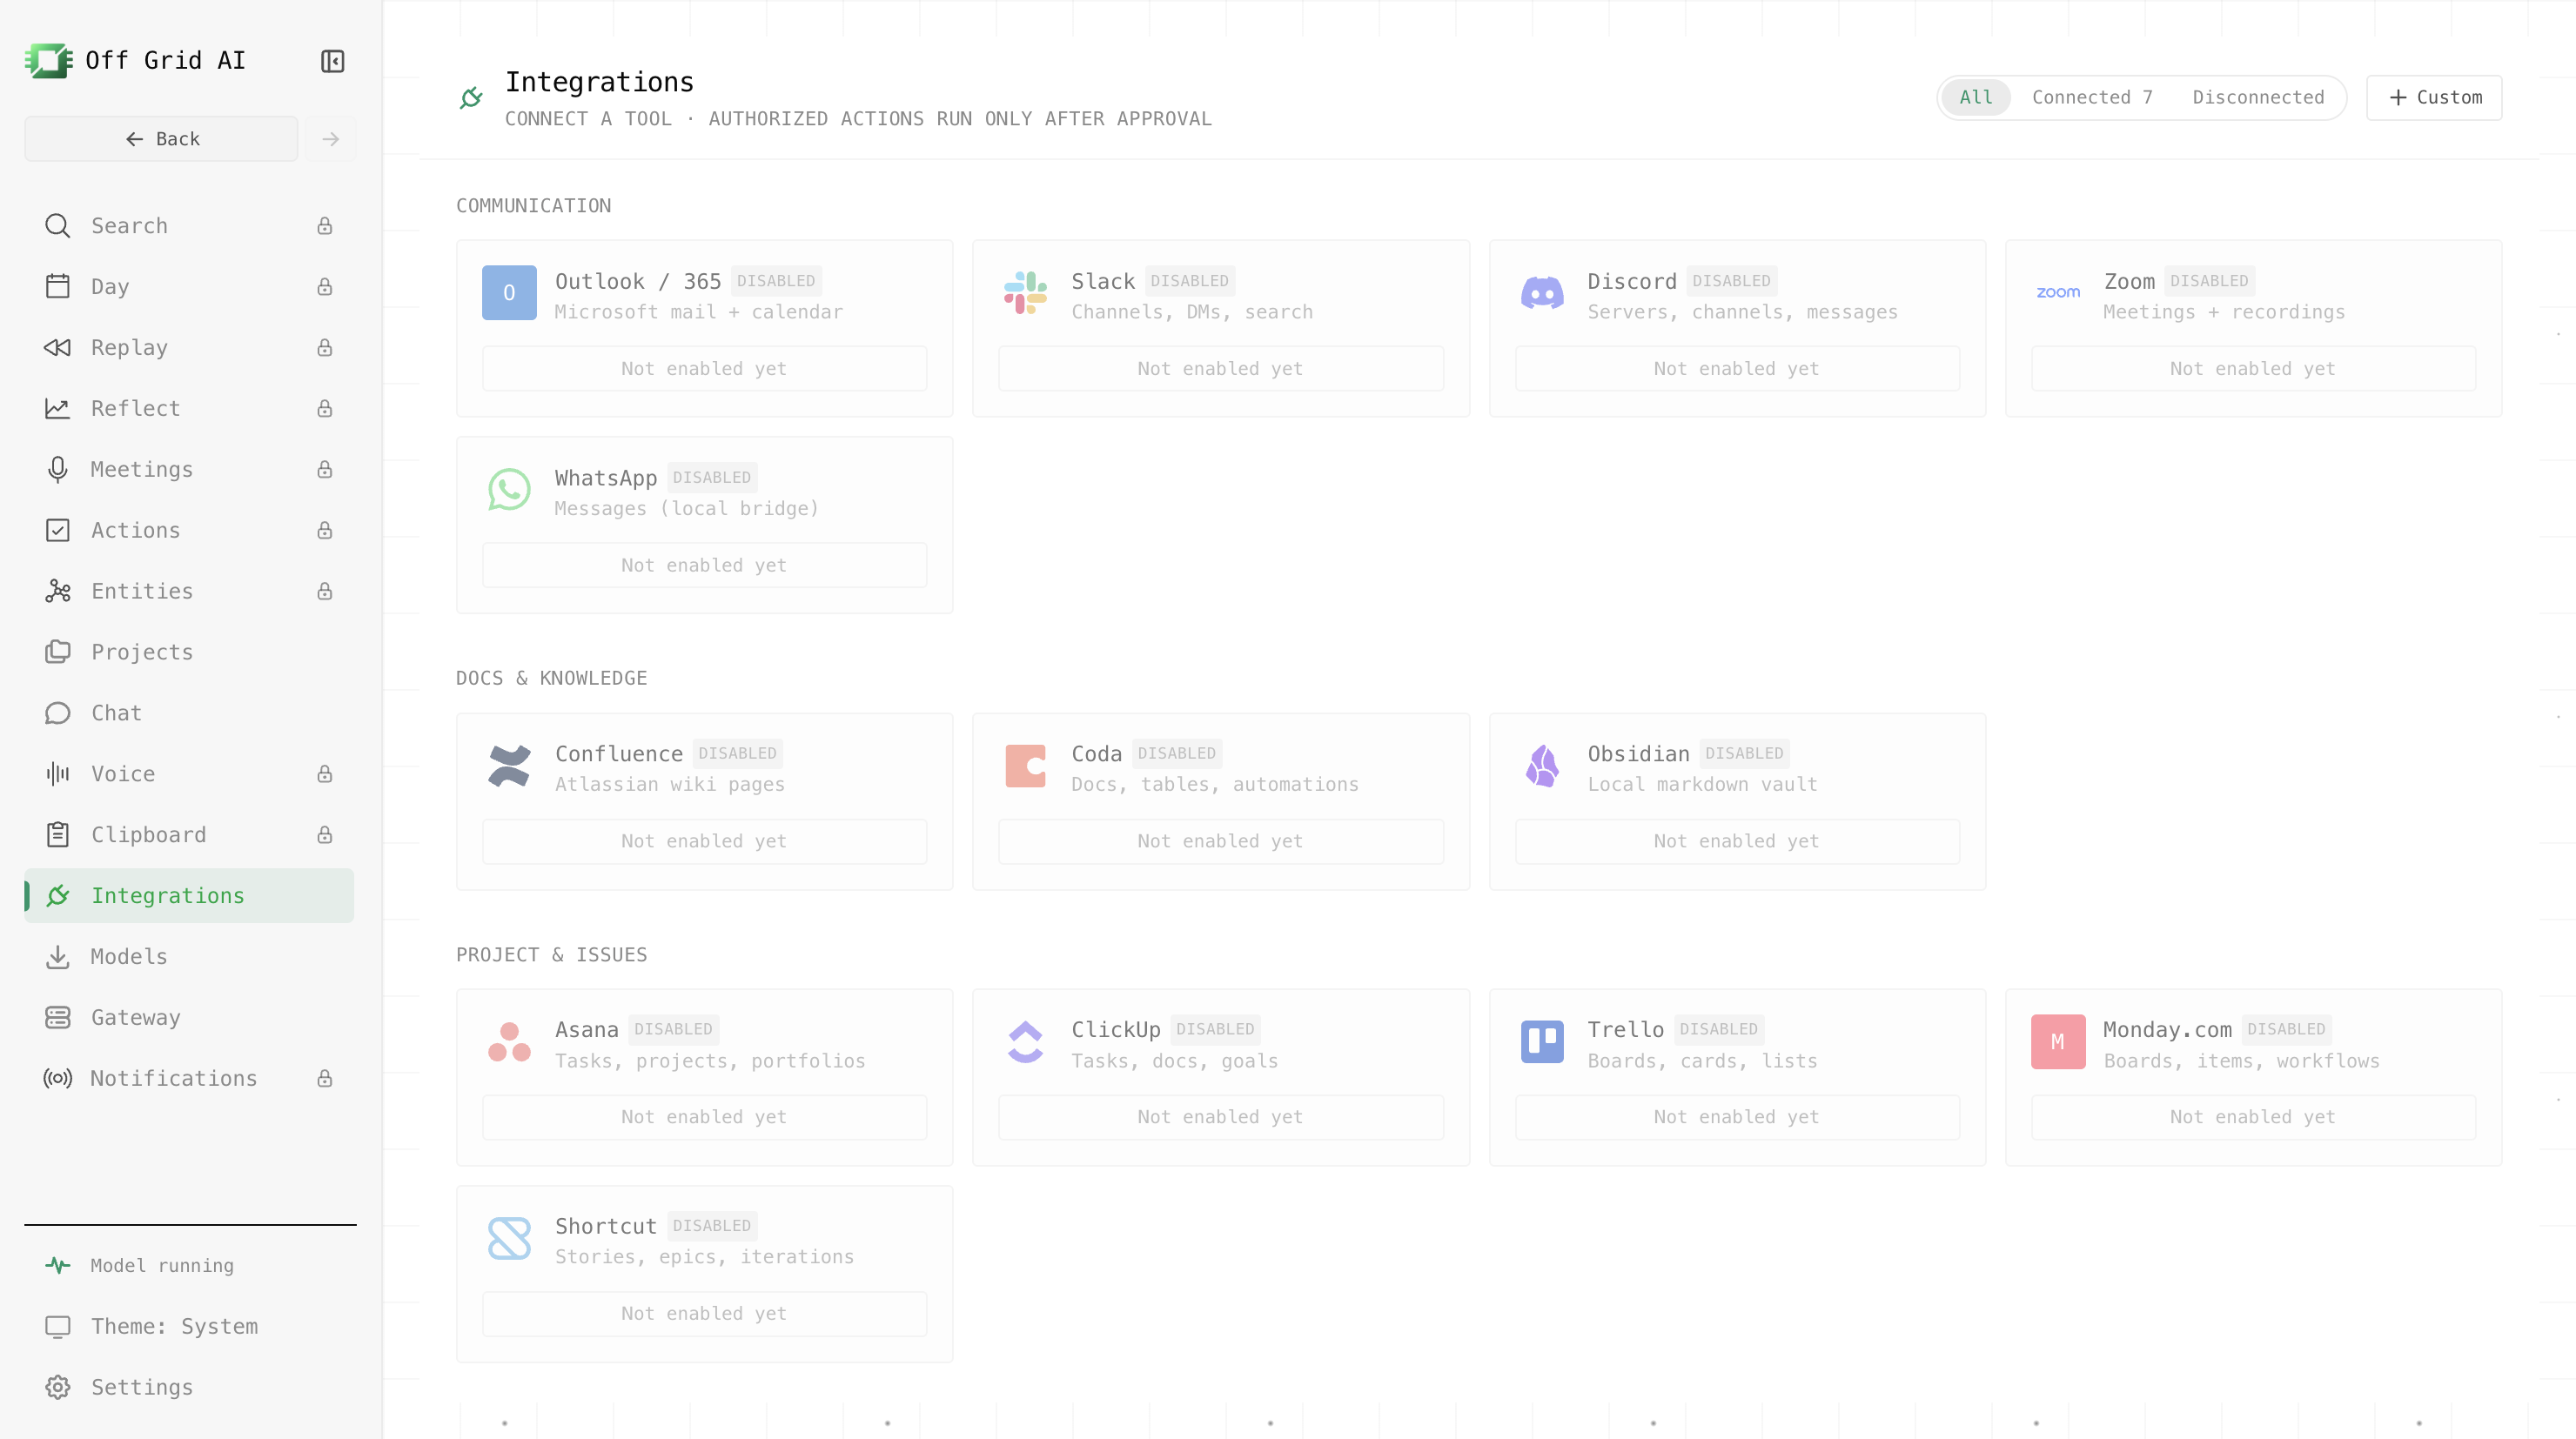The height and width of the screenshot is (1439, 2576).
Task: Click the Confluence logo icon
Action: 509,765
